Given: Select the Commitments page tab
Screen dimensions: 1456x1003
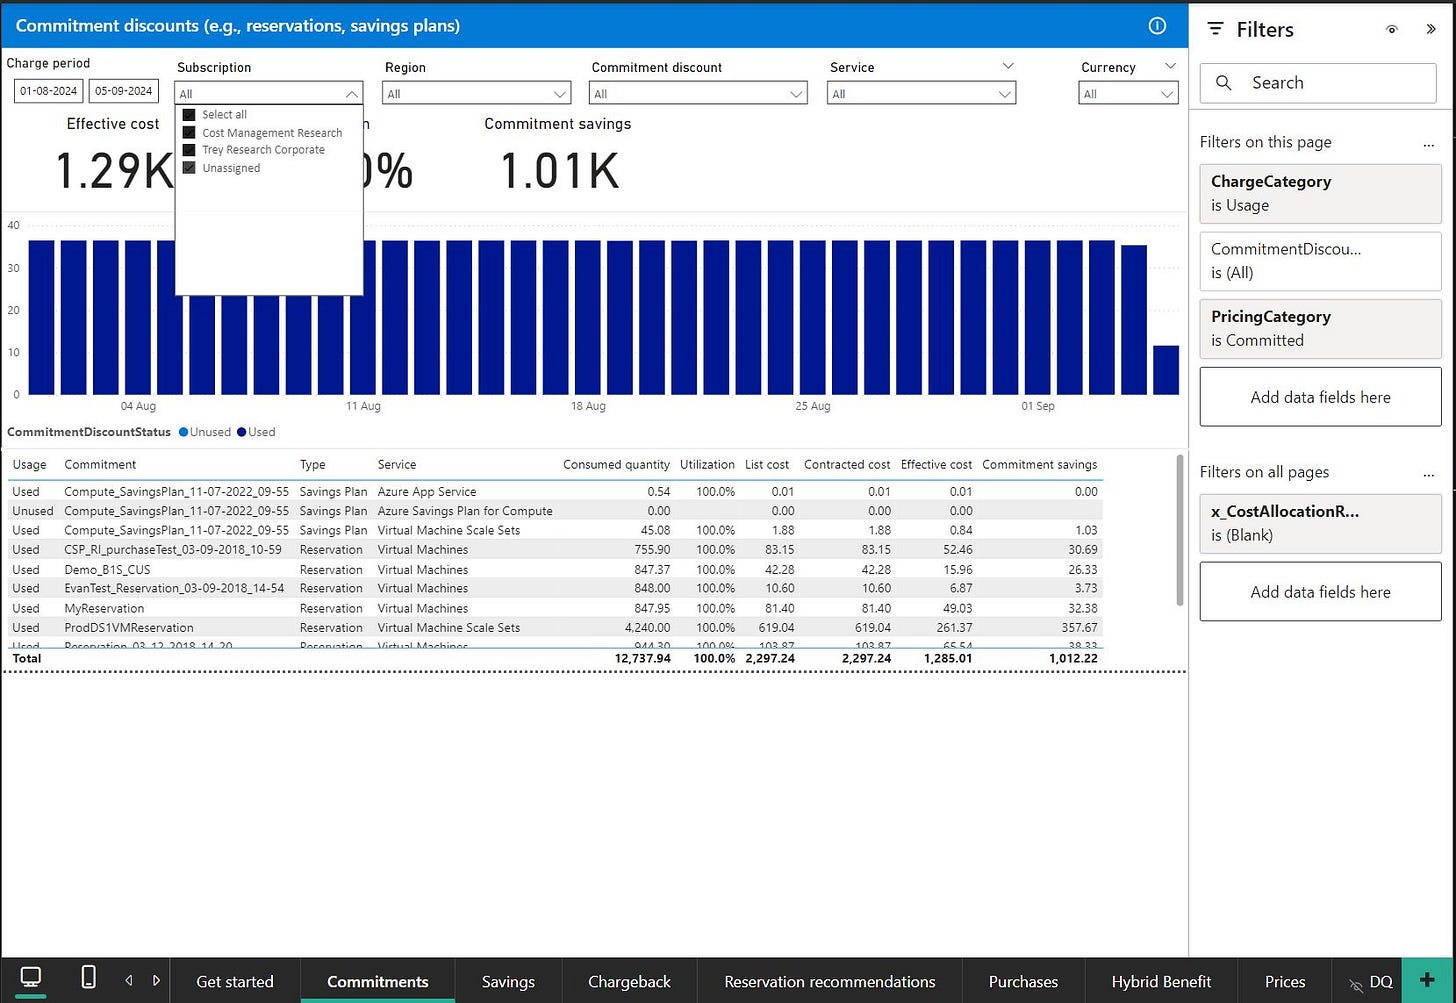Looking at the screenshot, I should 377,981.
